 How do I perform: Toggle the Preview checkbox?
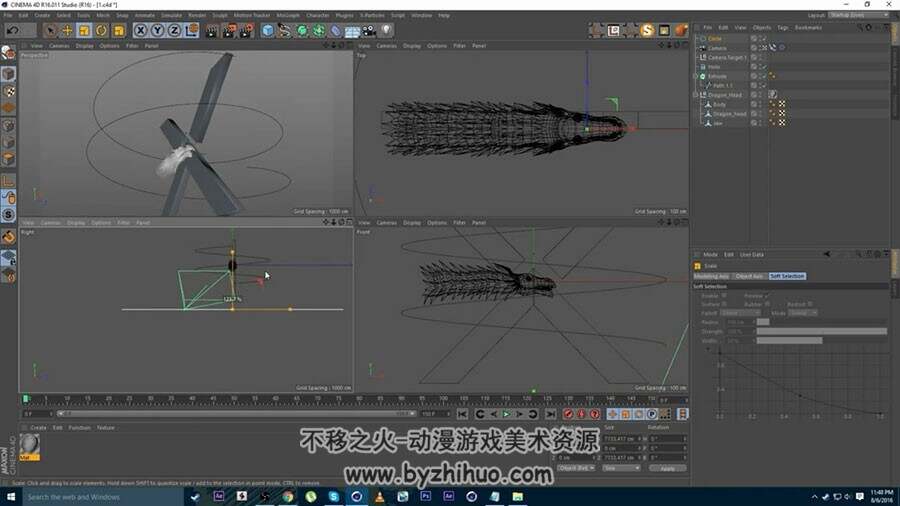coord(766,295)
